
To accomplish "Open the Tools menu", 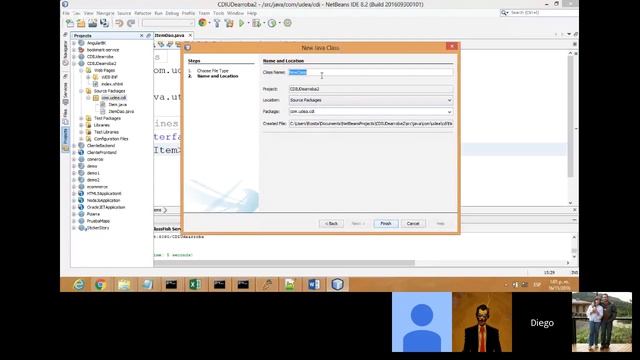I will pos(218,13).
